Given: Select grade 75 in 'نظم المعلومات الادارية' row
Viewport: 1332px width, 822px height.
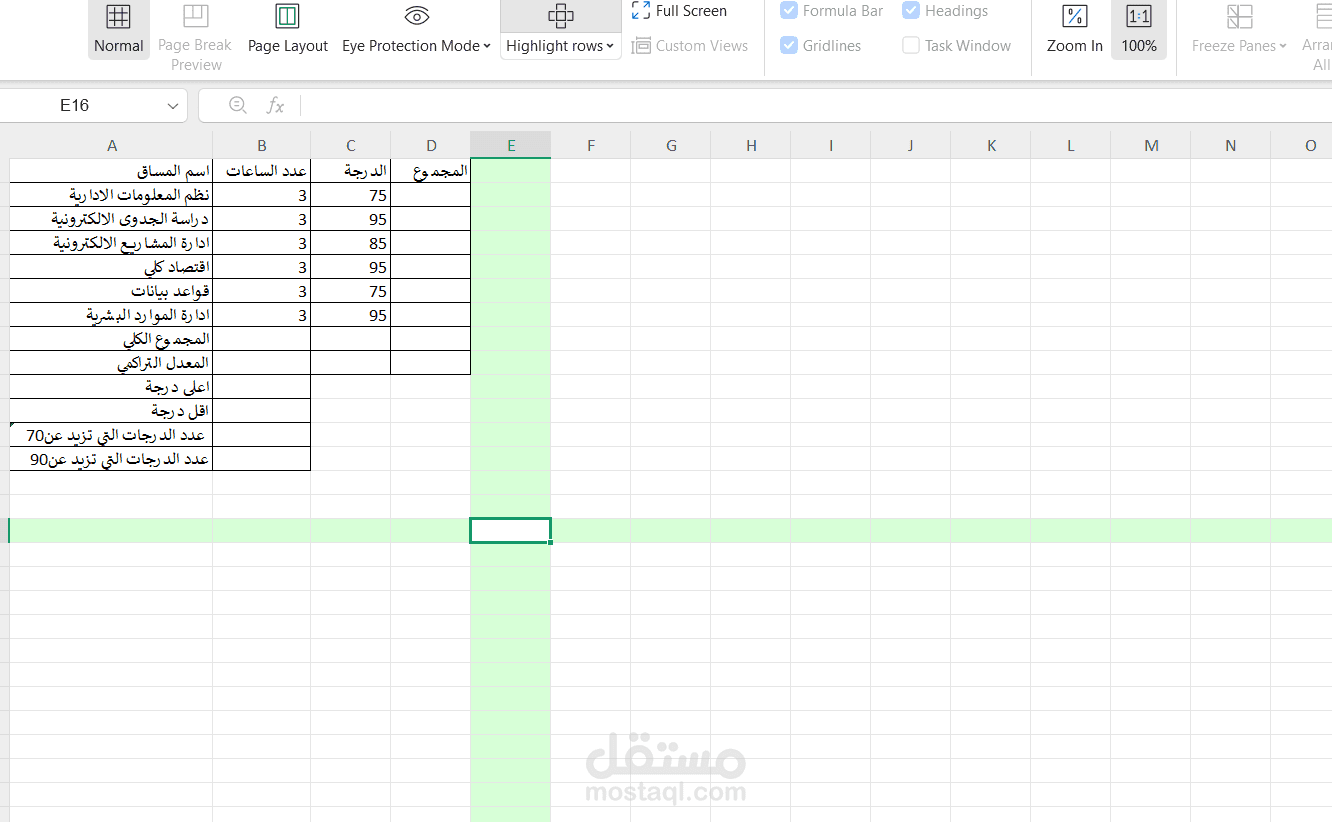Looking at the screenshot, I should click(x=351, y=195).
